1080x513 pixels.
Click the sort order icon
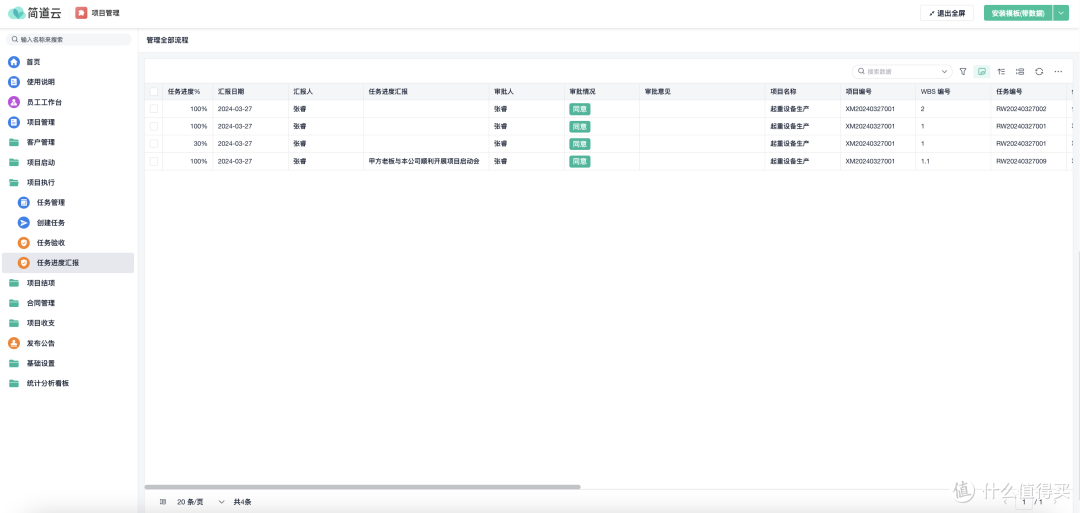[x=1001, y=72]
